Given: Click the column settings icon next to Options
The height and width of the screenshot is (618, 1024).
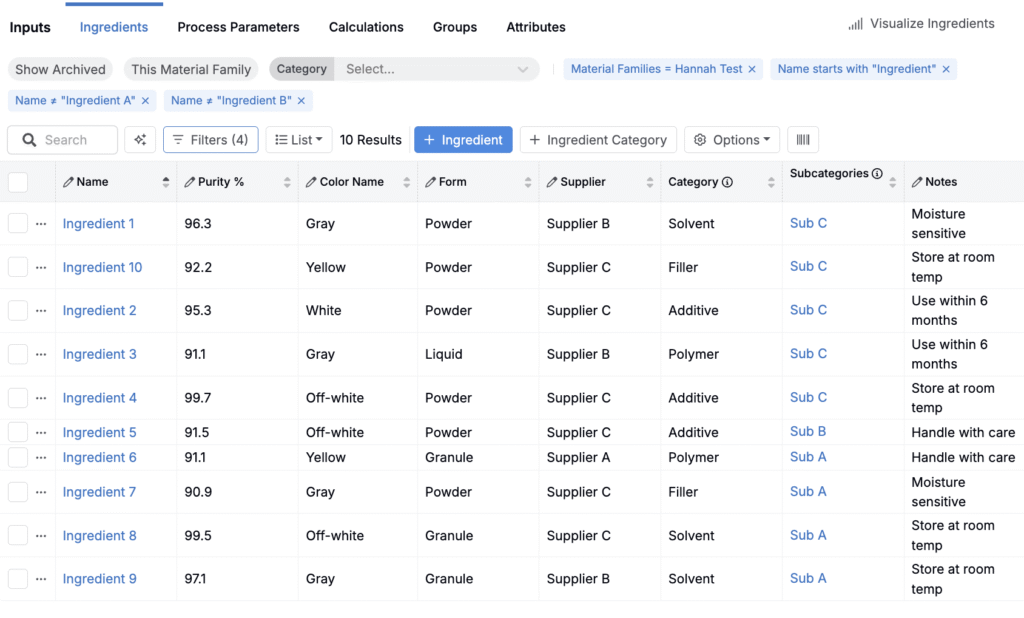Looking at the screenshot, I should click(802, 140).
